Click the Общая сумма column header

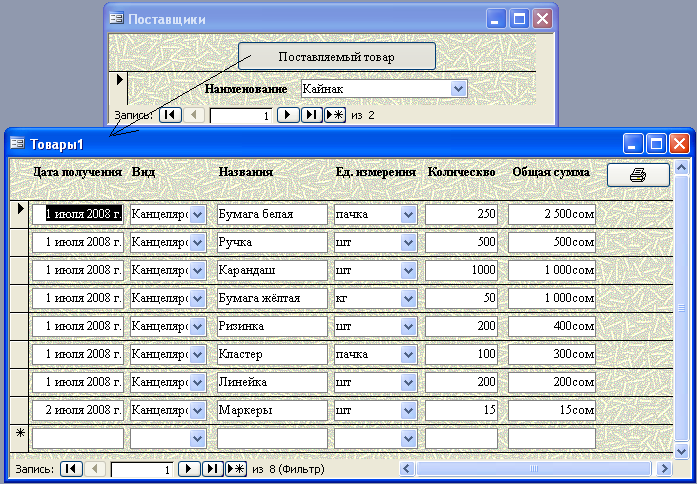coord(551,172)
